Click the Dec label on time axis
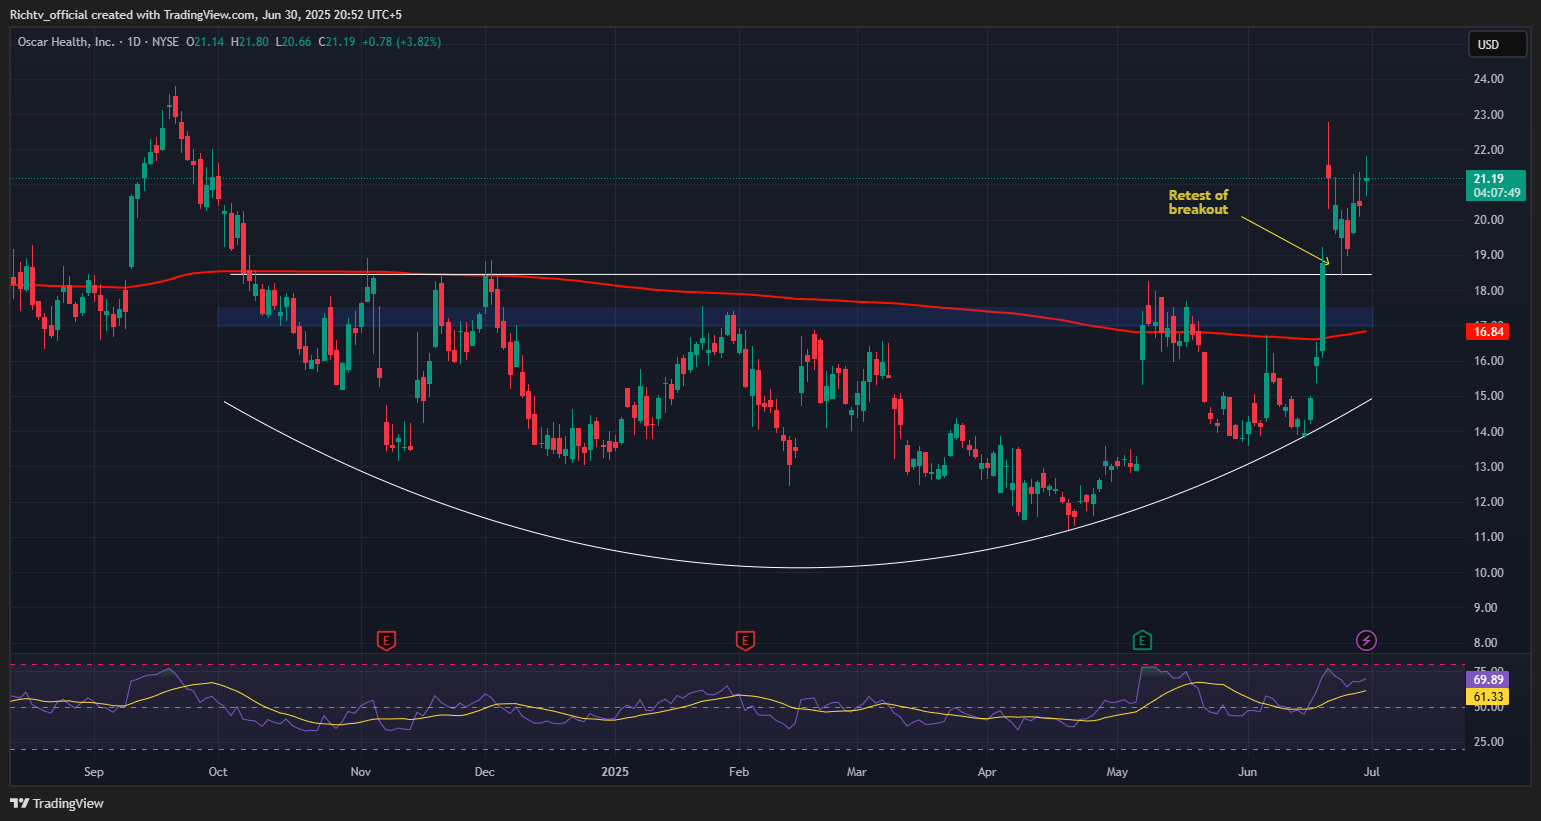Image resolution: width=1541 pixels, height=821 pixels. (485, 772)
